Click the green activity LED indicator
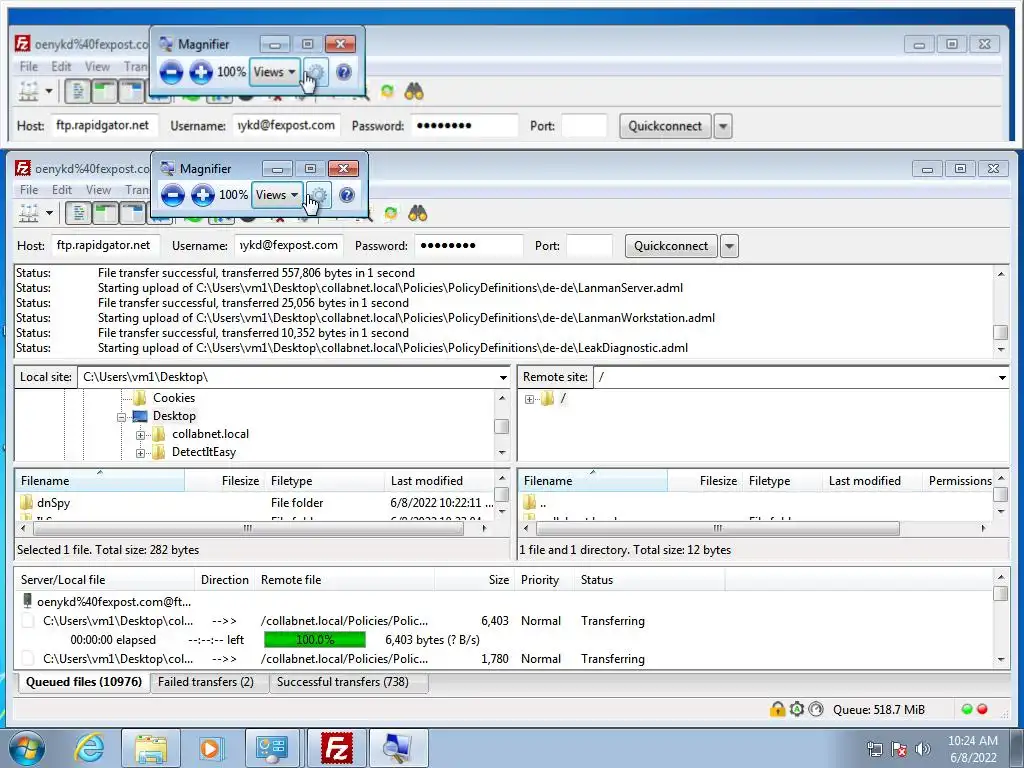The image size is (1024, 768). point(967,709)
